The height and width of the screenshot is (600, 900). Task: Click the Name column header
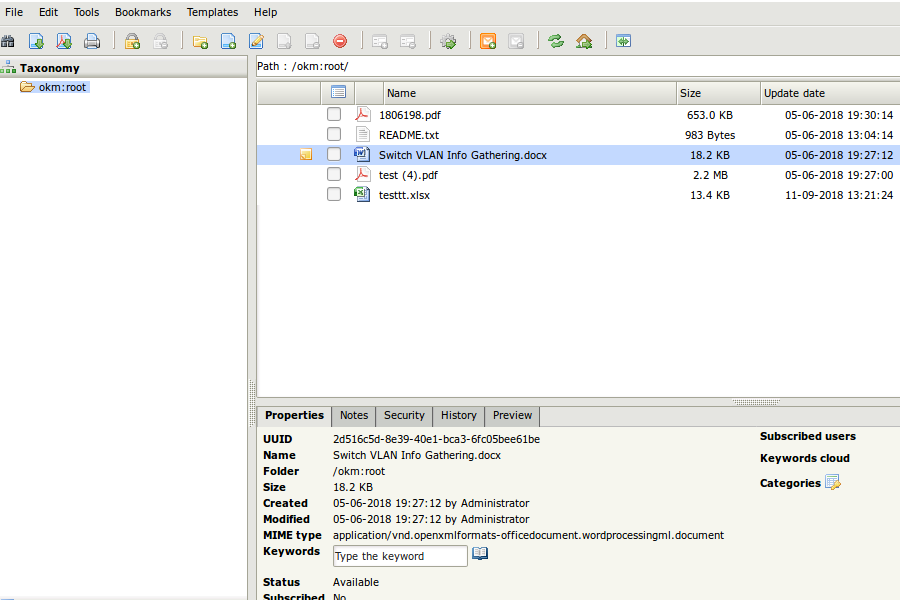(x=401, y=93)
